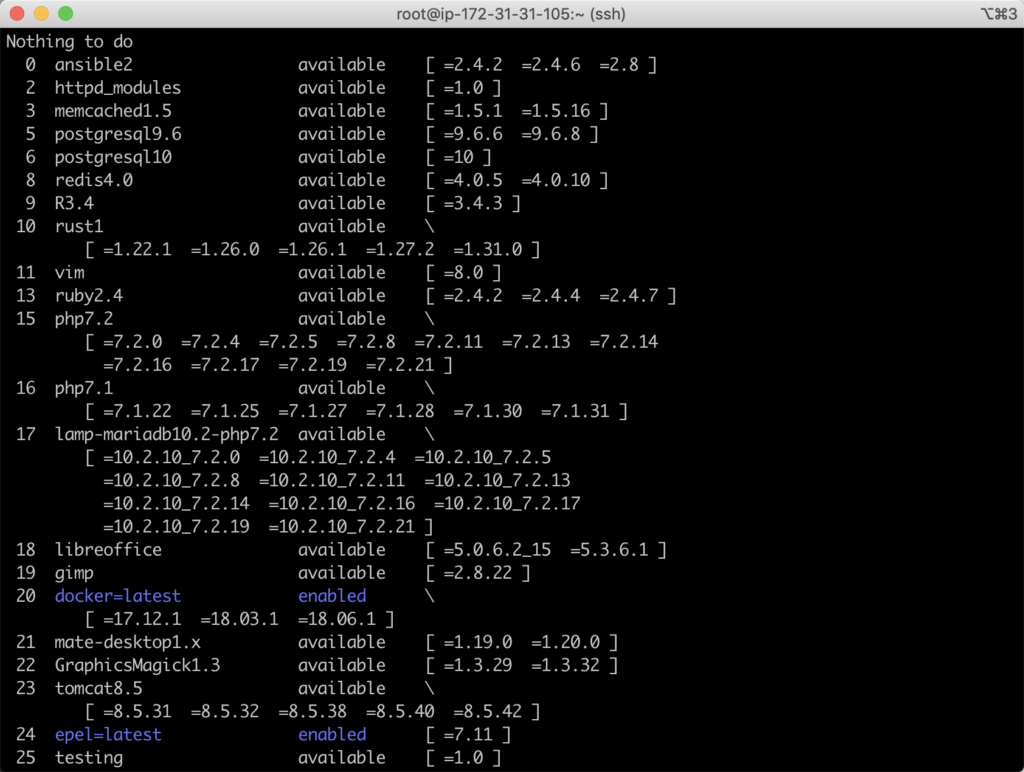Click 'available' status on the gimp row
This screenshot has width=1024, height=772.
[342, 573]
